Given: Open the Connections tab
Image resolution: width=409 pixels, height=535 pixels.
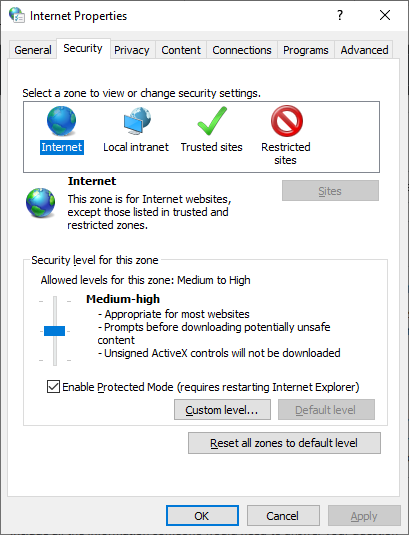Looking at the screenshot, I should click(x=242, y=50).
